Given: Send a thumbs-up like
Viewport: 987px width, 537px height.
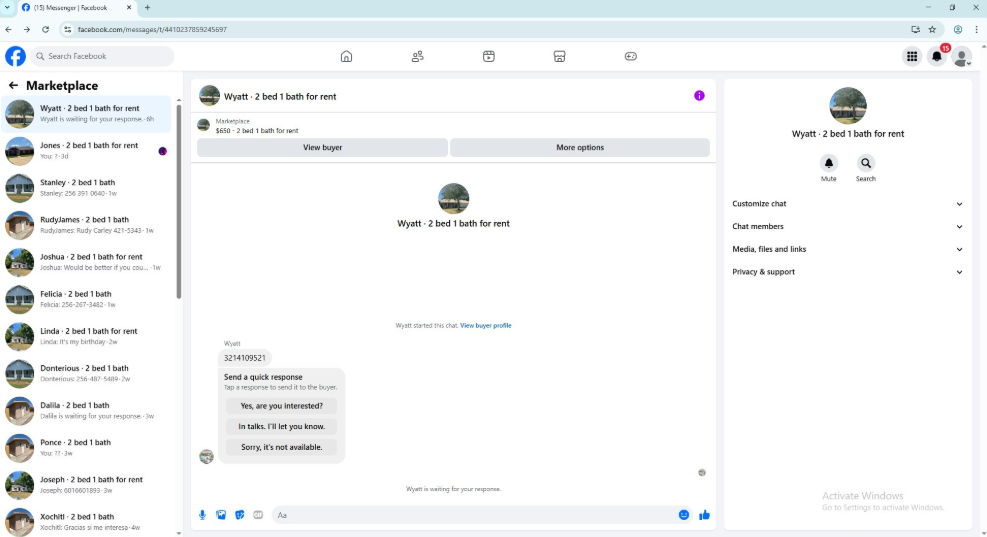Looking at the screenshot, I should 704,515.
